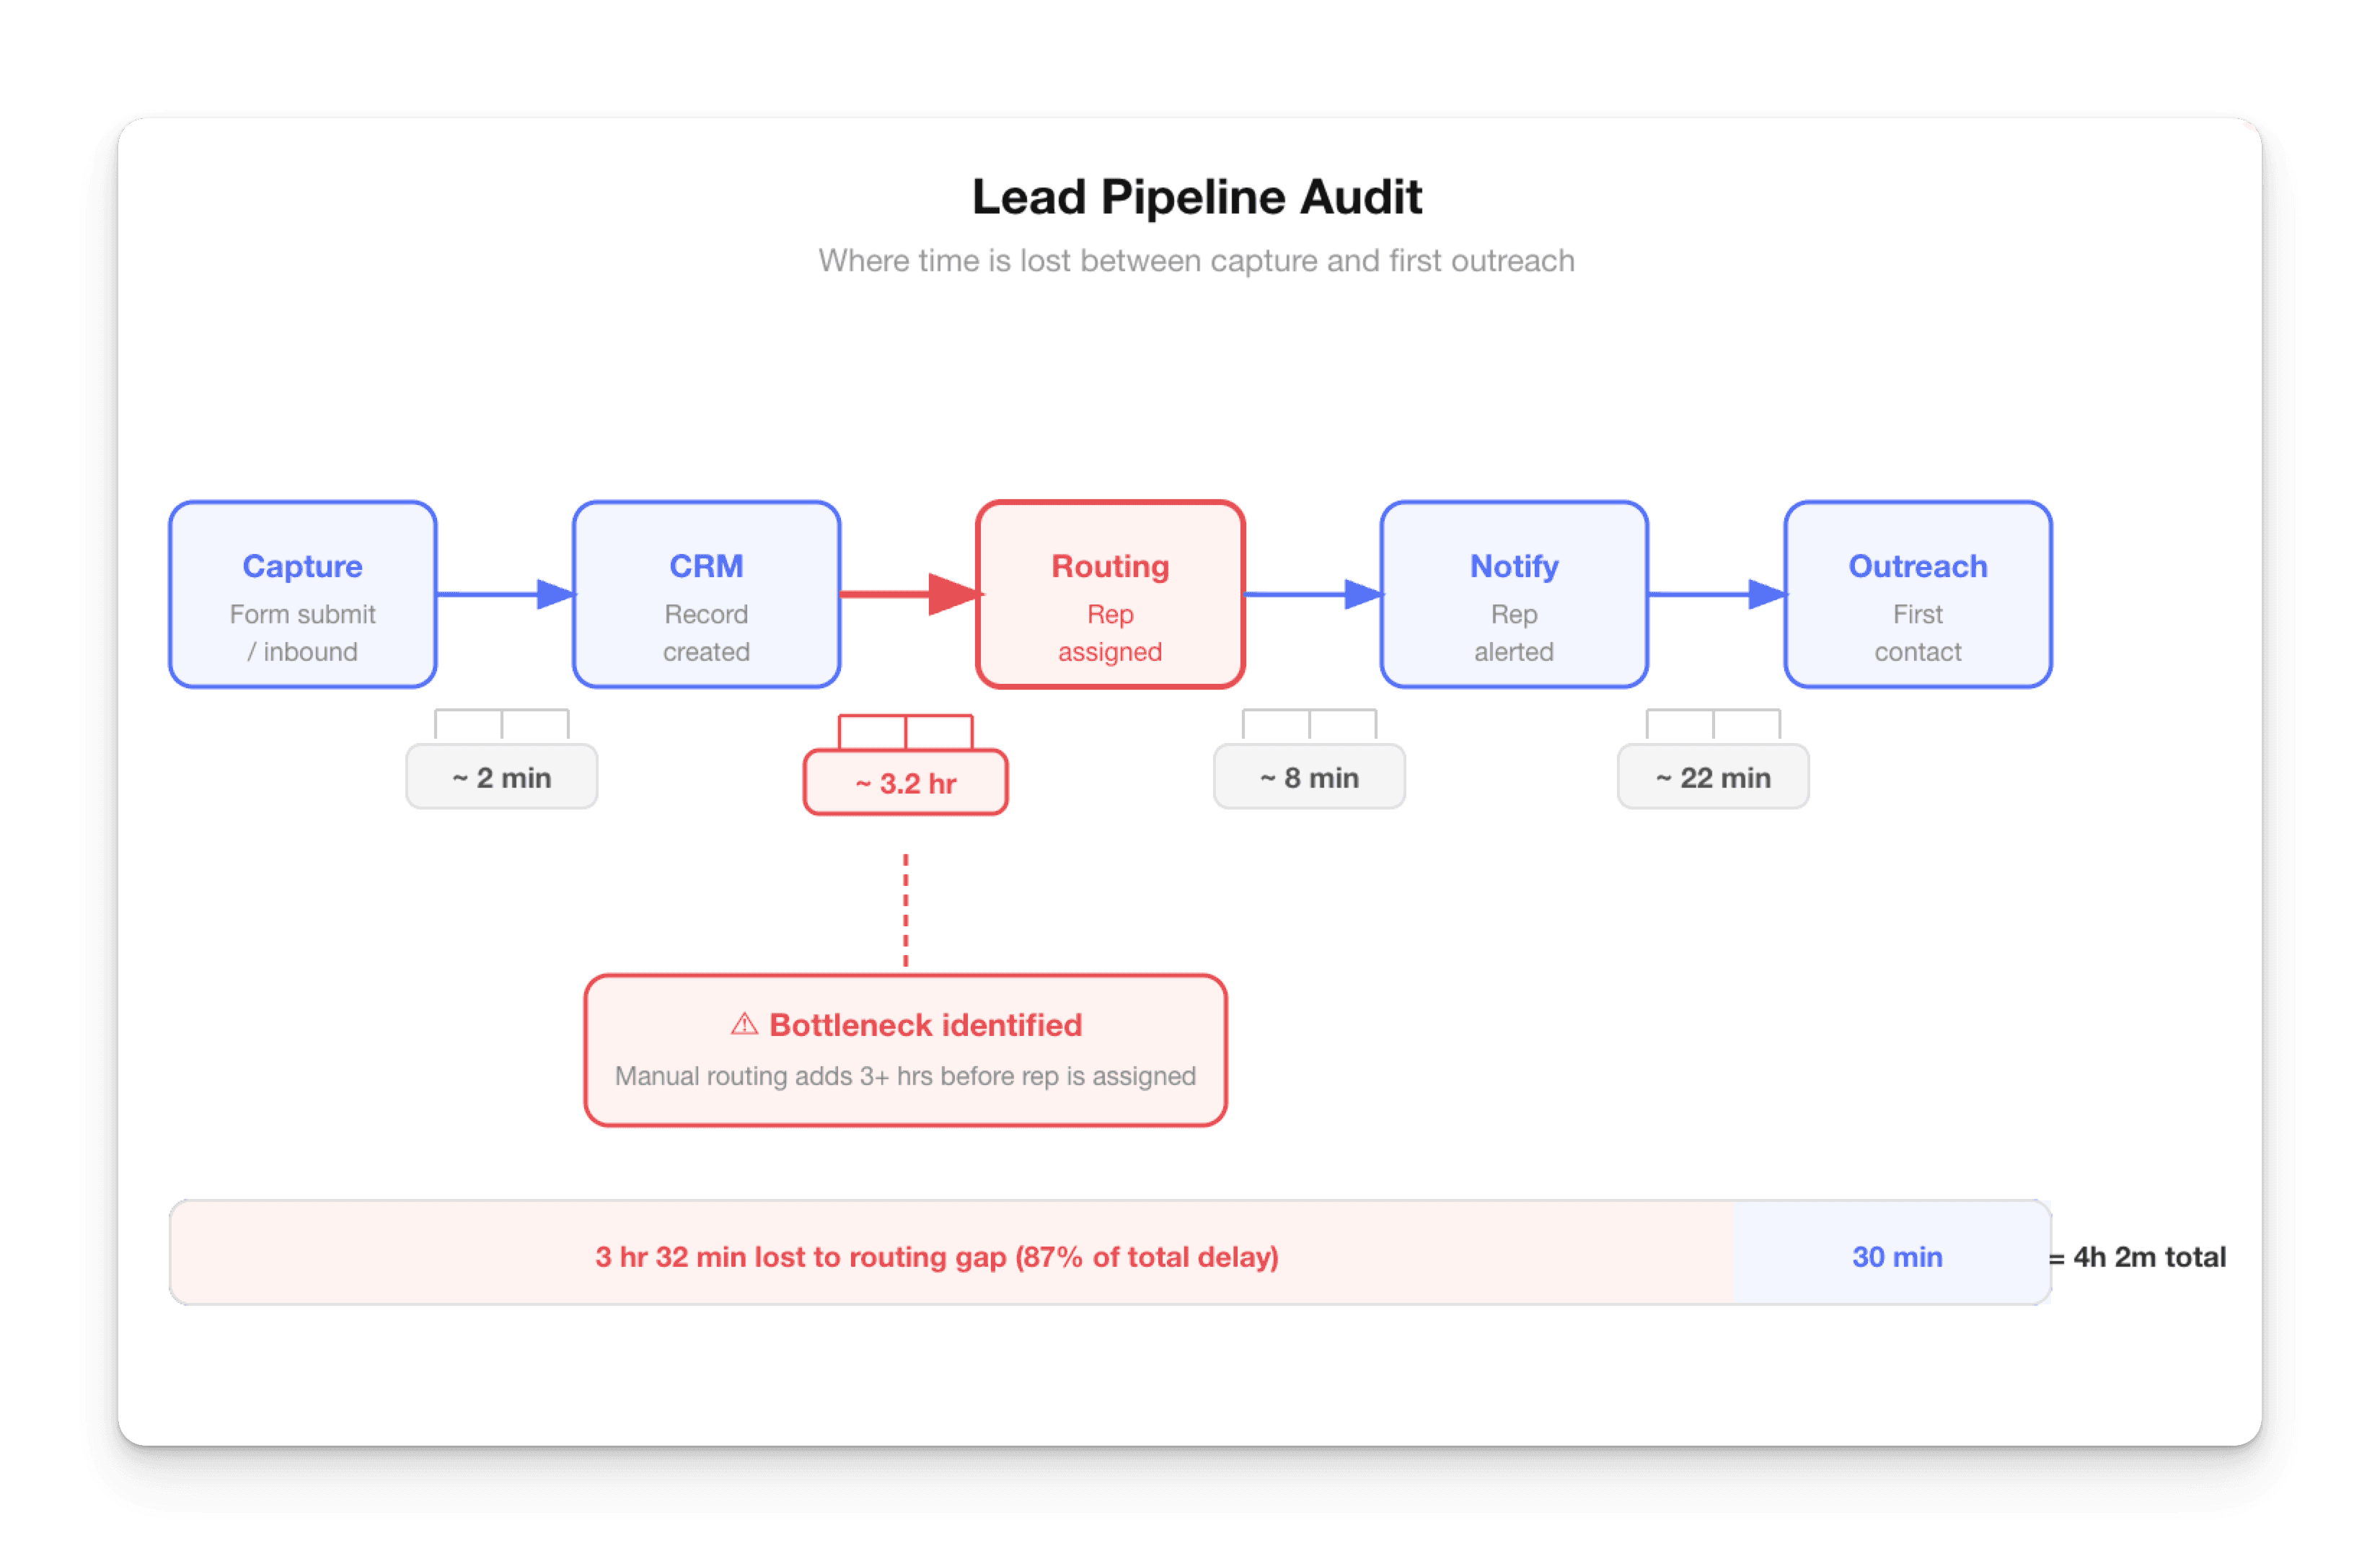
Task: Click the ~ 22 min duration label
Action: [x=1713, y=777]
